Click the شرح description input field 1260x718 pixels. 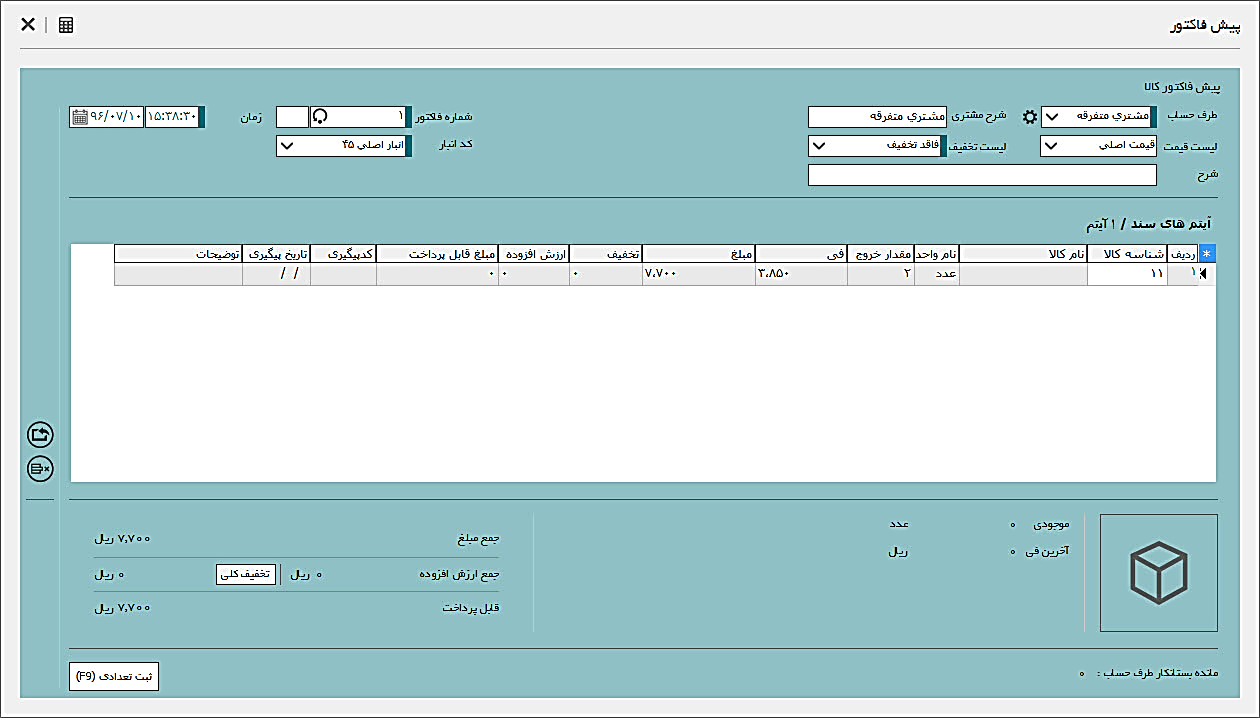click(x=981, y=175)
